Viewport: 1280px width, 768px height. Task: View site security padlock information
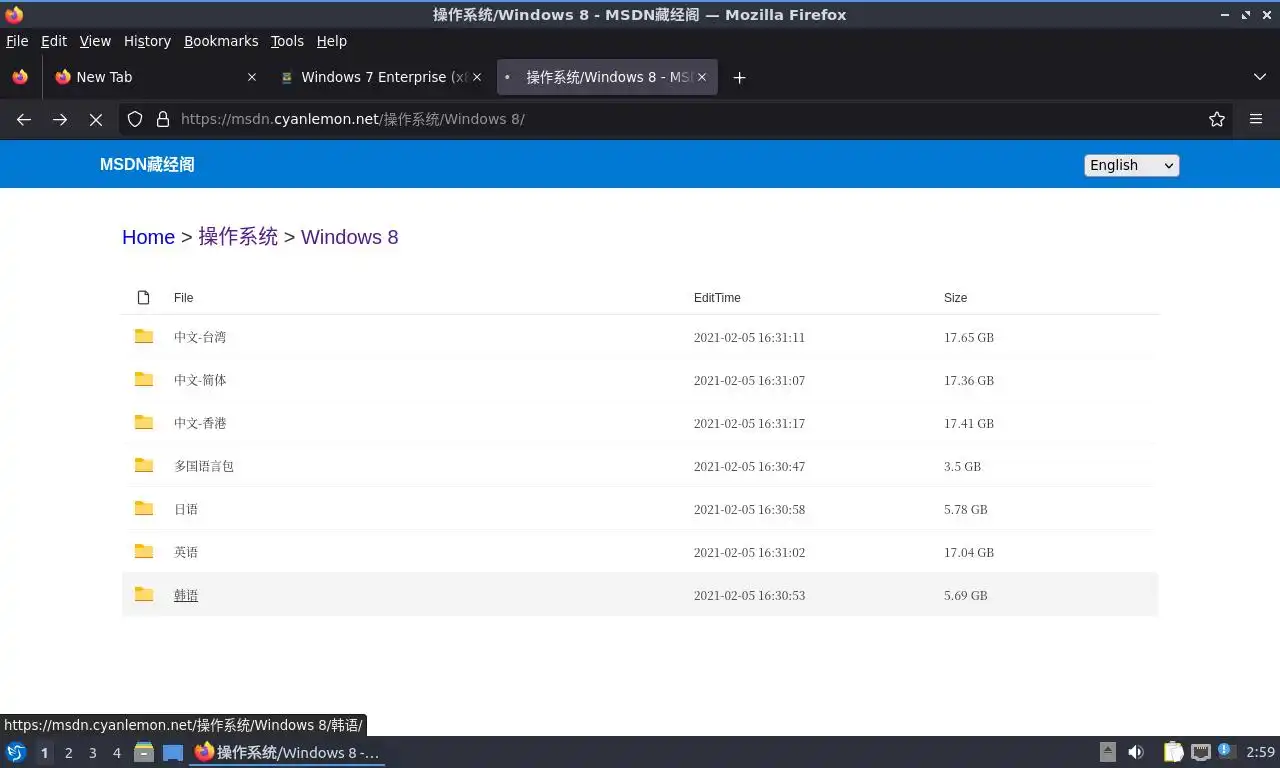pos(163,119)
